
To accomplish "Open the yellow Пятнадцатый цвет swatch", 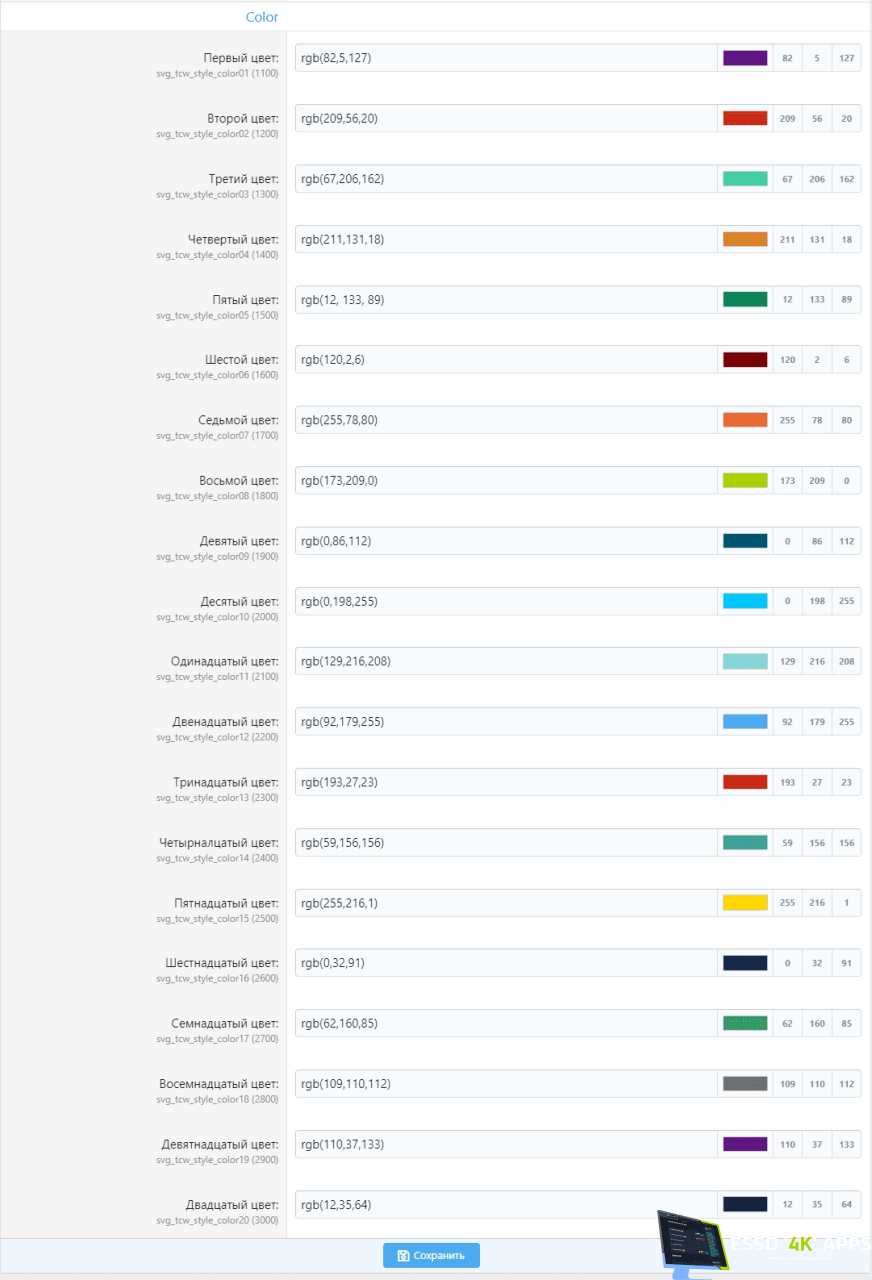I will coord(745,903).
